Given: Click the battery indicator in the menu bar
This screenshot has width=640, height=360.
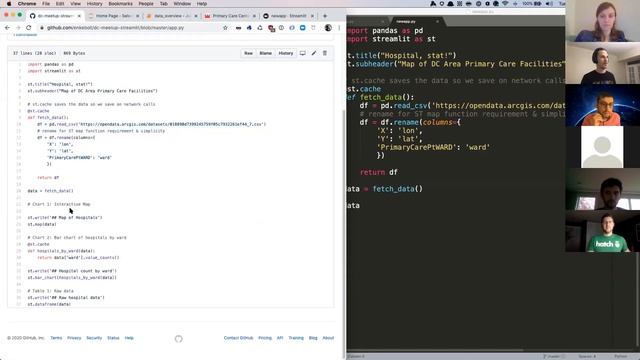Looking at the screenshot, I should pyautogui.click(x=538, y=4).
